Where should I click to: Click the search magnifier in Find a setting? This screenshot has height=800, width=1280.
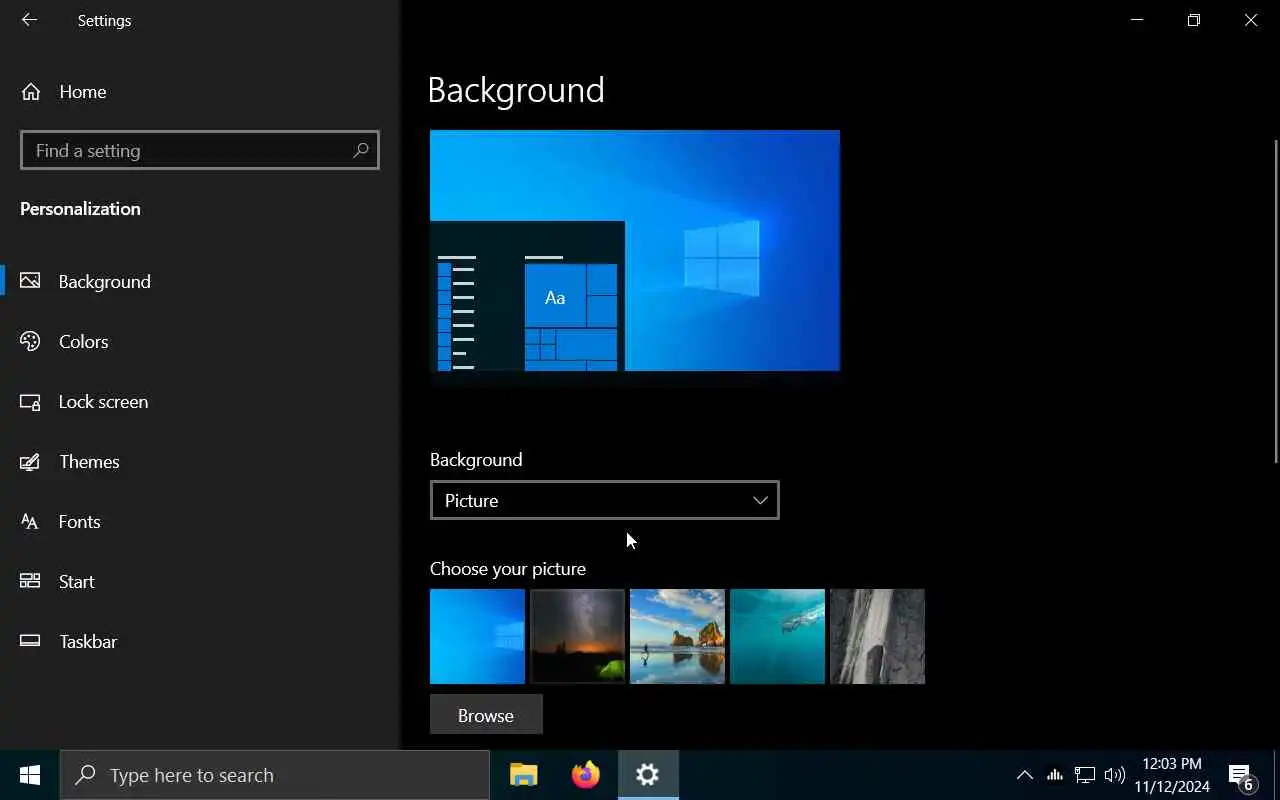click(x=361, y=150)
